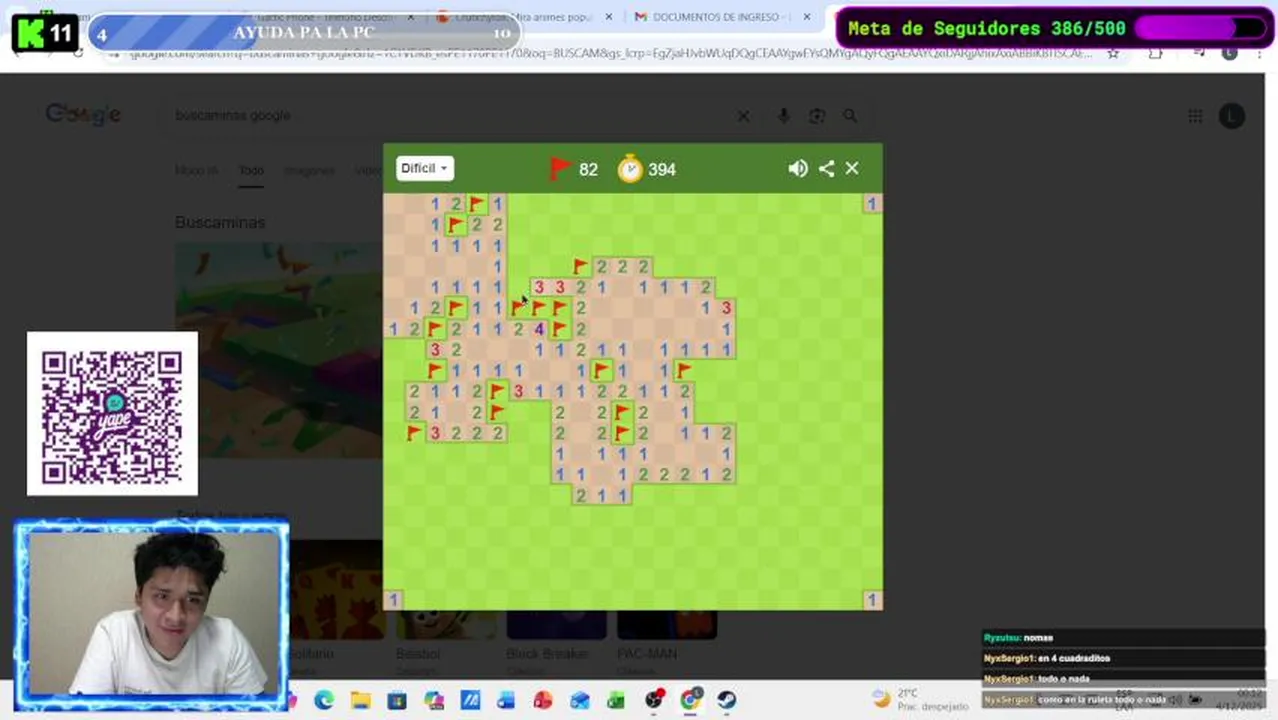1278x720 pixels.
Task: Click the flagged cell left of the 2 2 2 row
Action: click(x=581, y=266)
